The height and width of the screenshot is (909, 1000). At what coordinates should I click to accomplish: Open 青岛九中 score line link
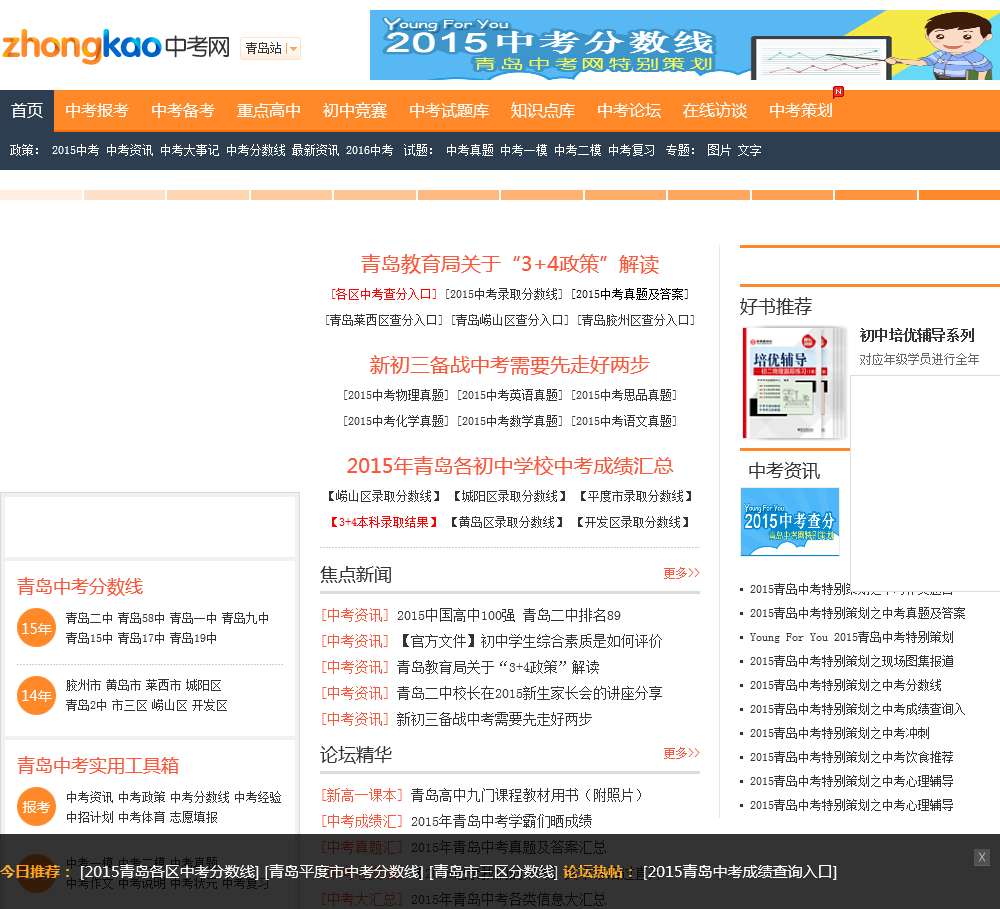click(x=245, y=618)
